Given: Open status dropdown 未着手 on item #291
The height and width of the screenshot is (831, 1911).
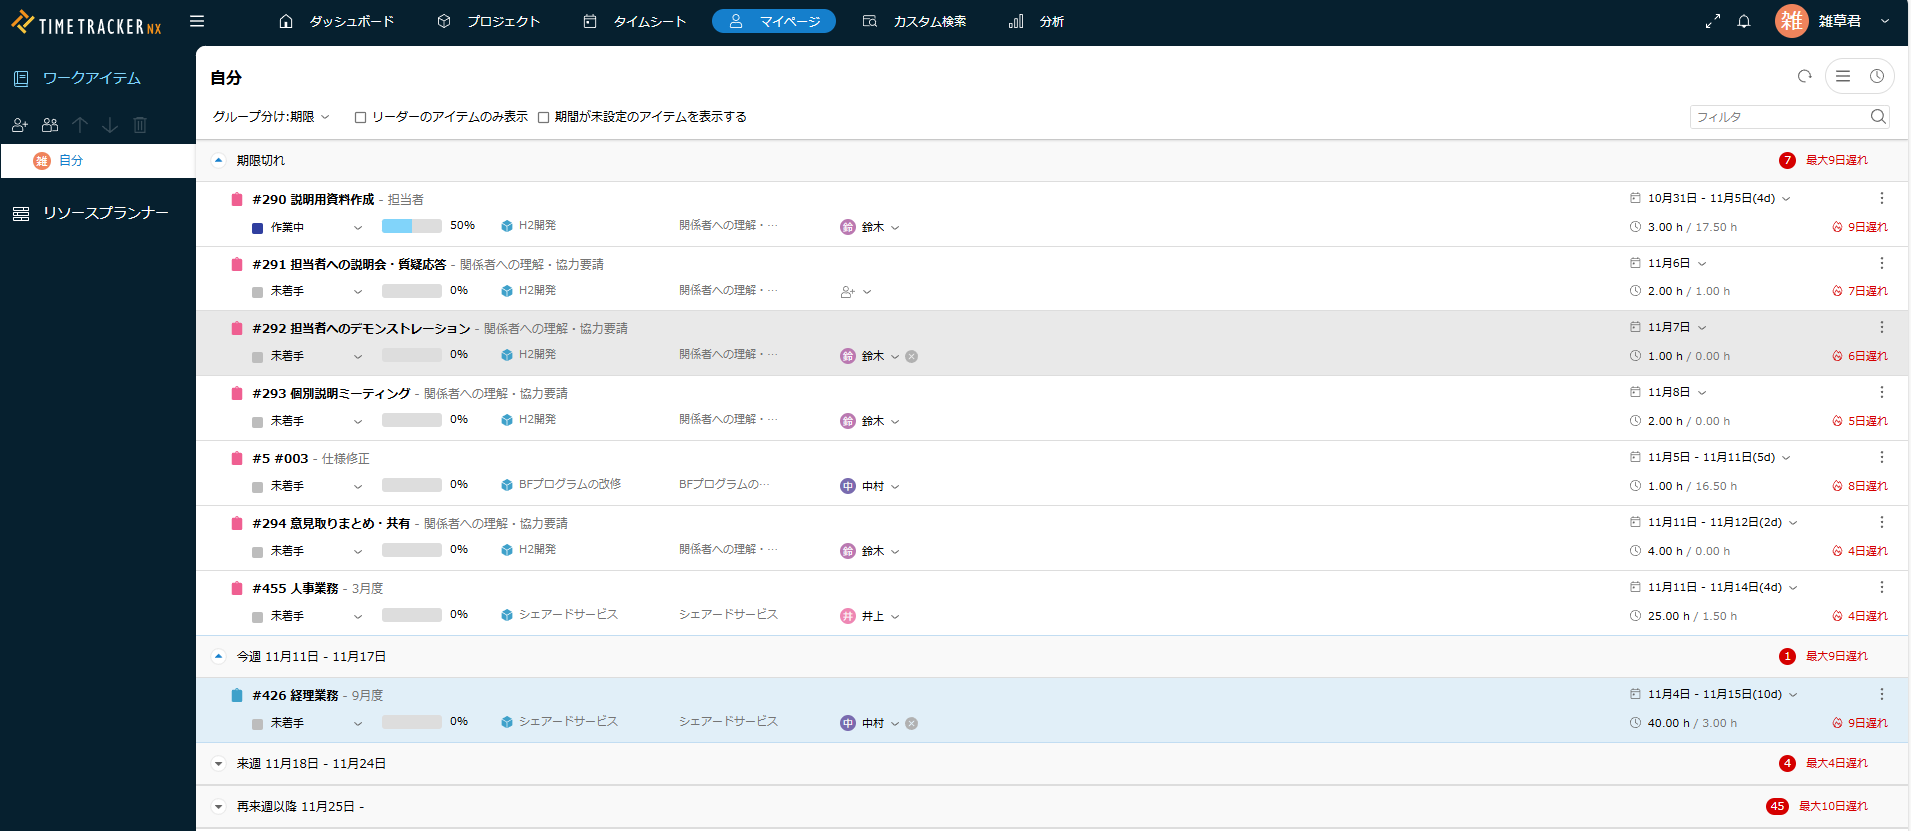Looking at the screenshot, I should click(307, 292).
